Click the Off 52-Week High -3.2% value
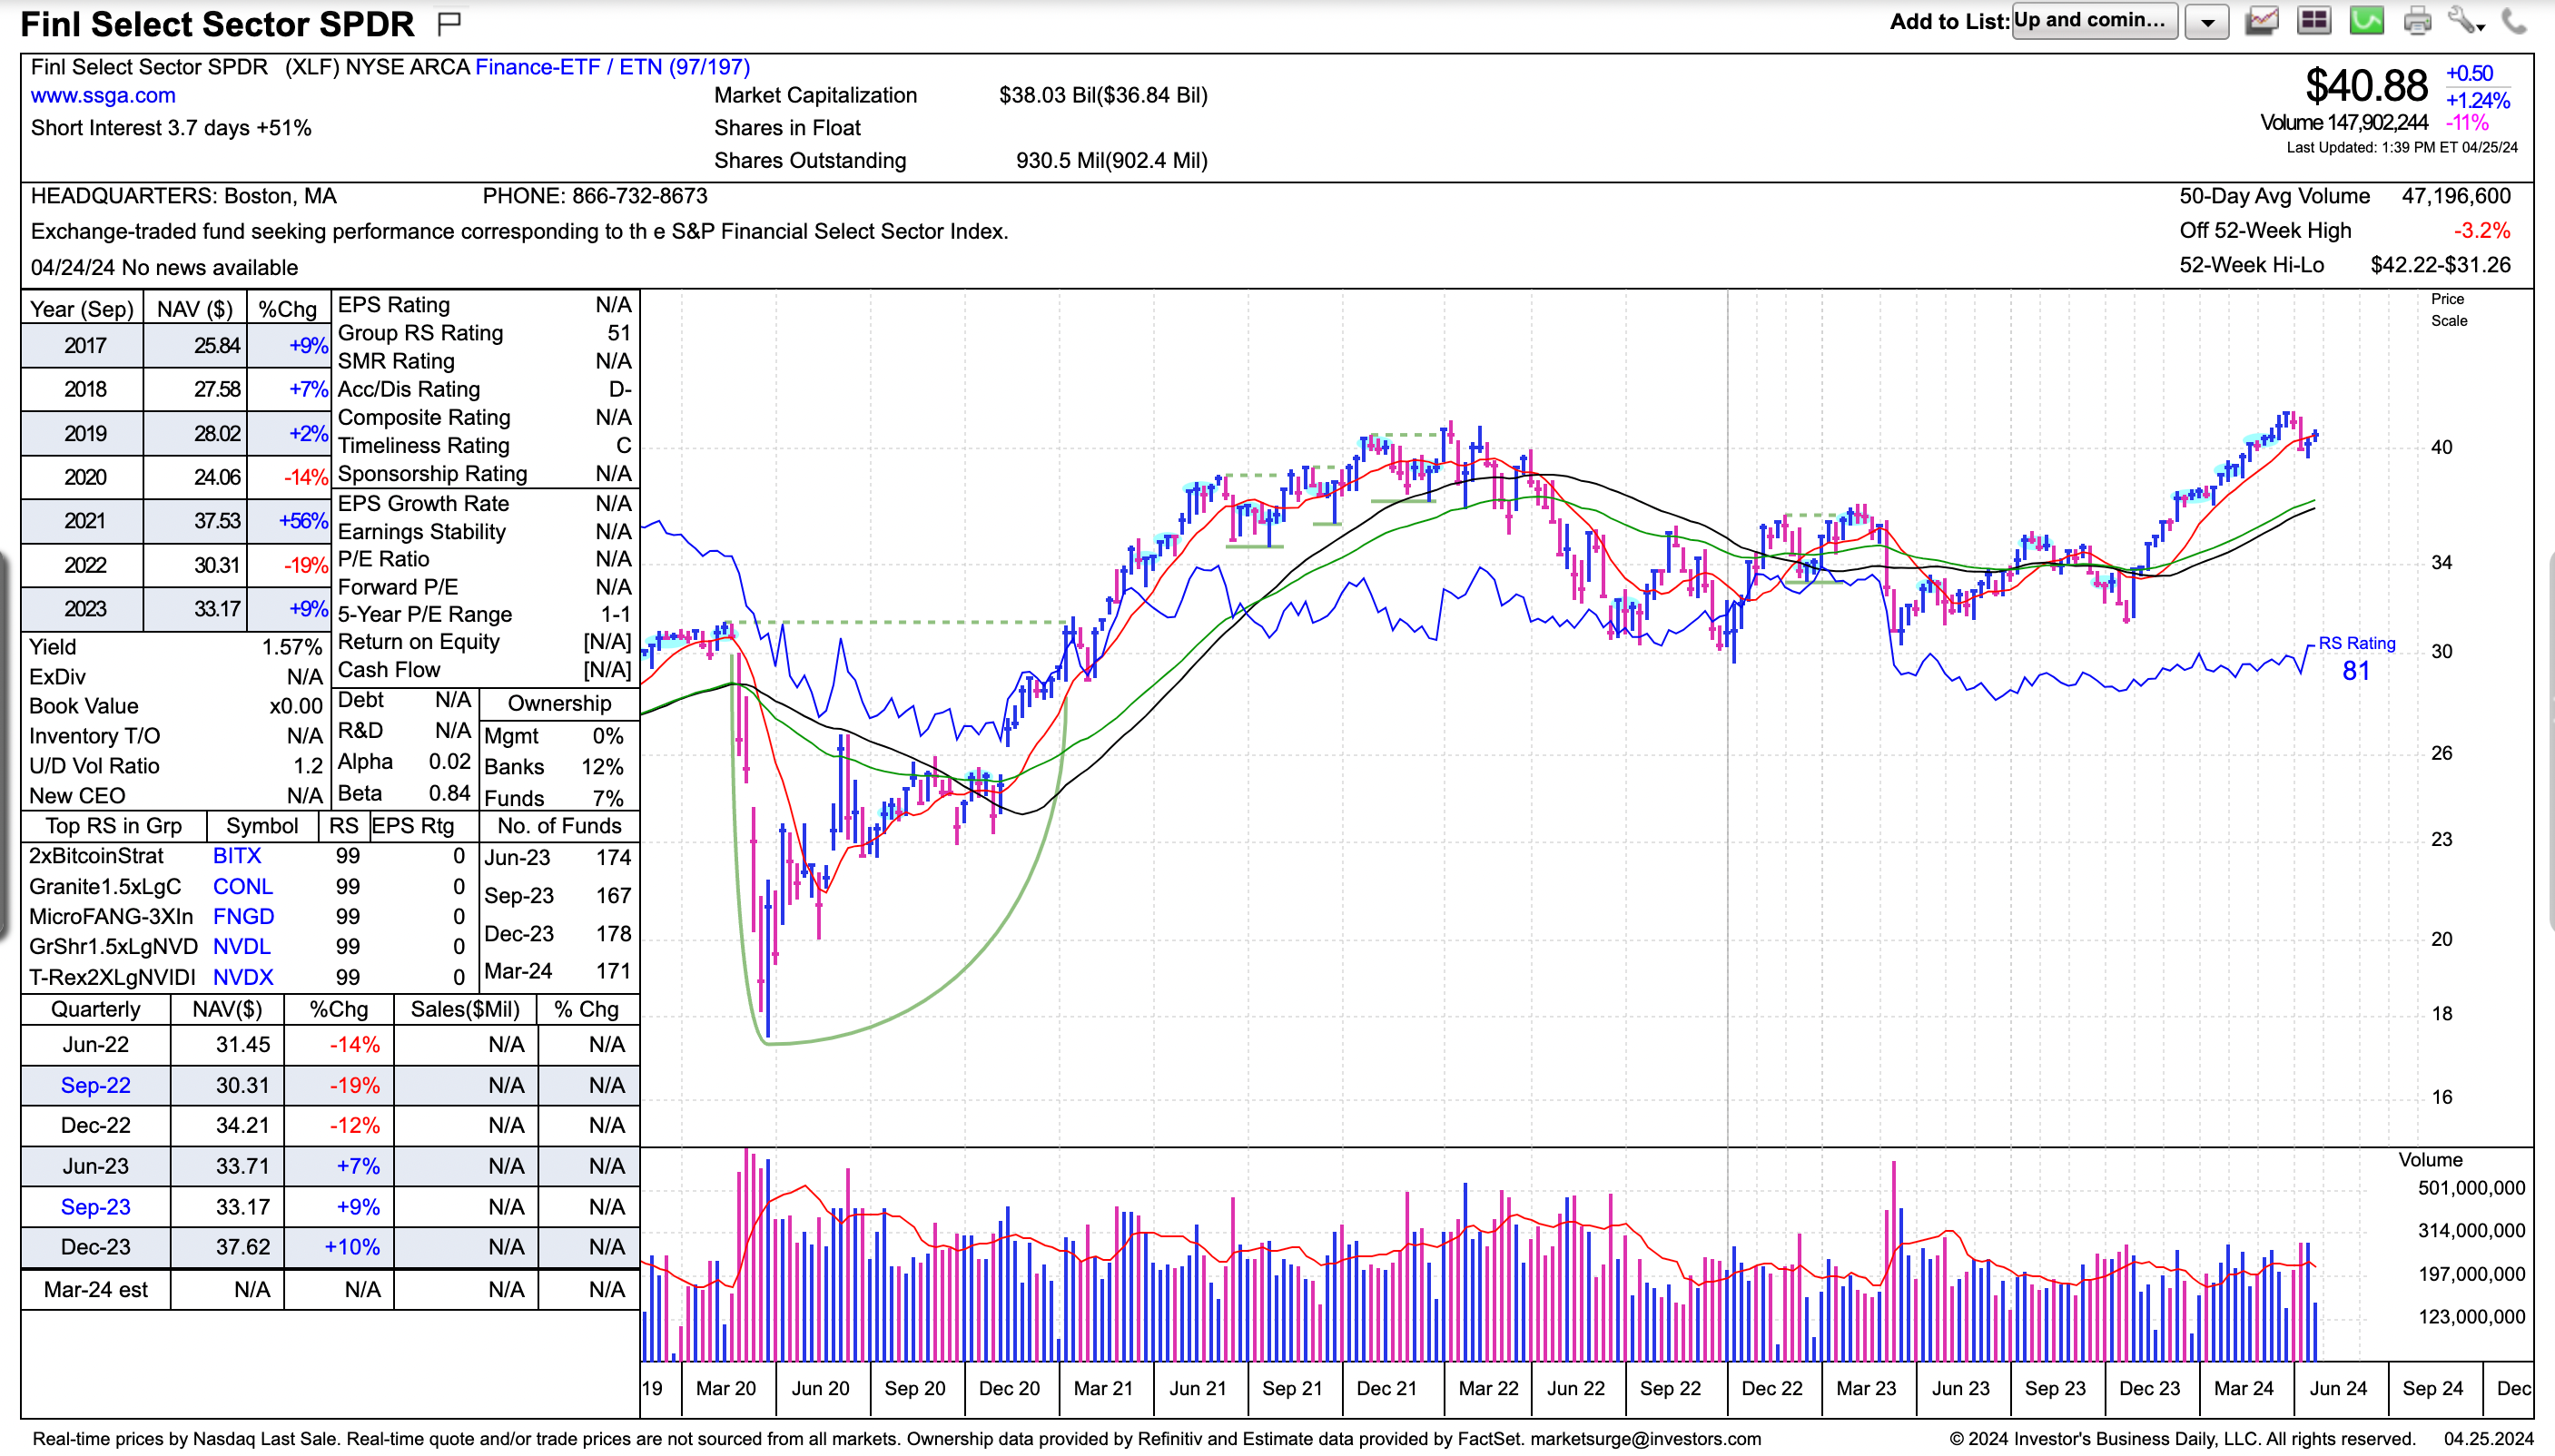This screenshot has height=1456, width=2555. pyautogui.click(x=2481, y=231)
